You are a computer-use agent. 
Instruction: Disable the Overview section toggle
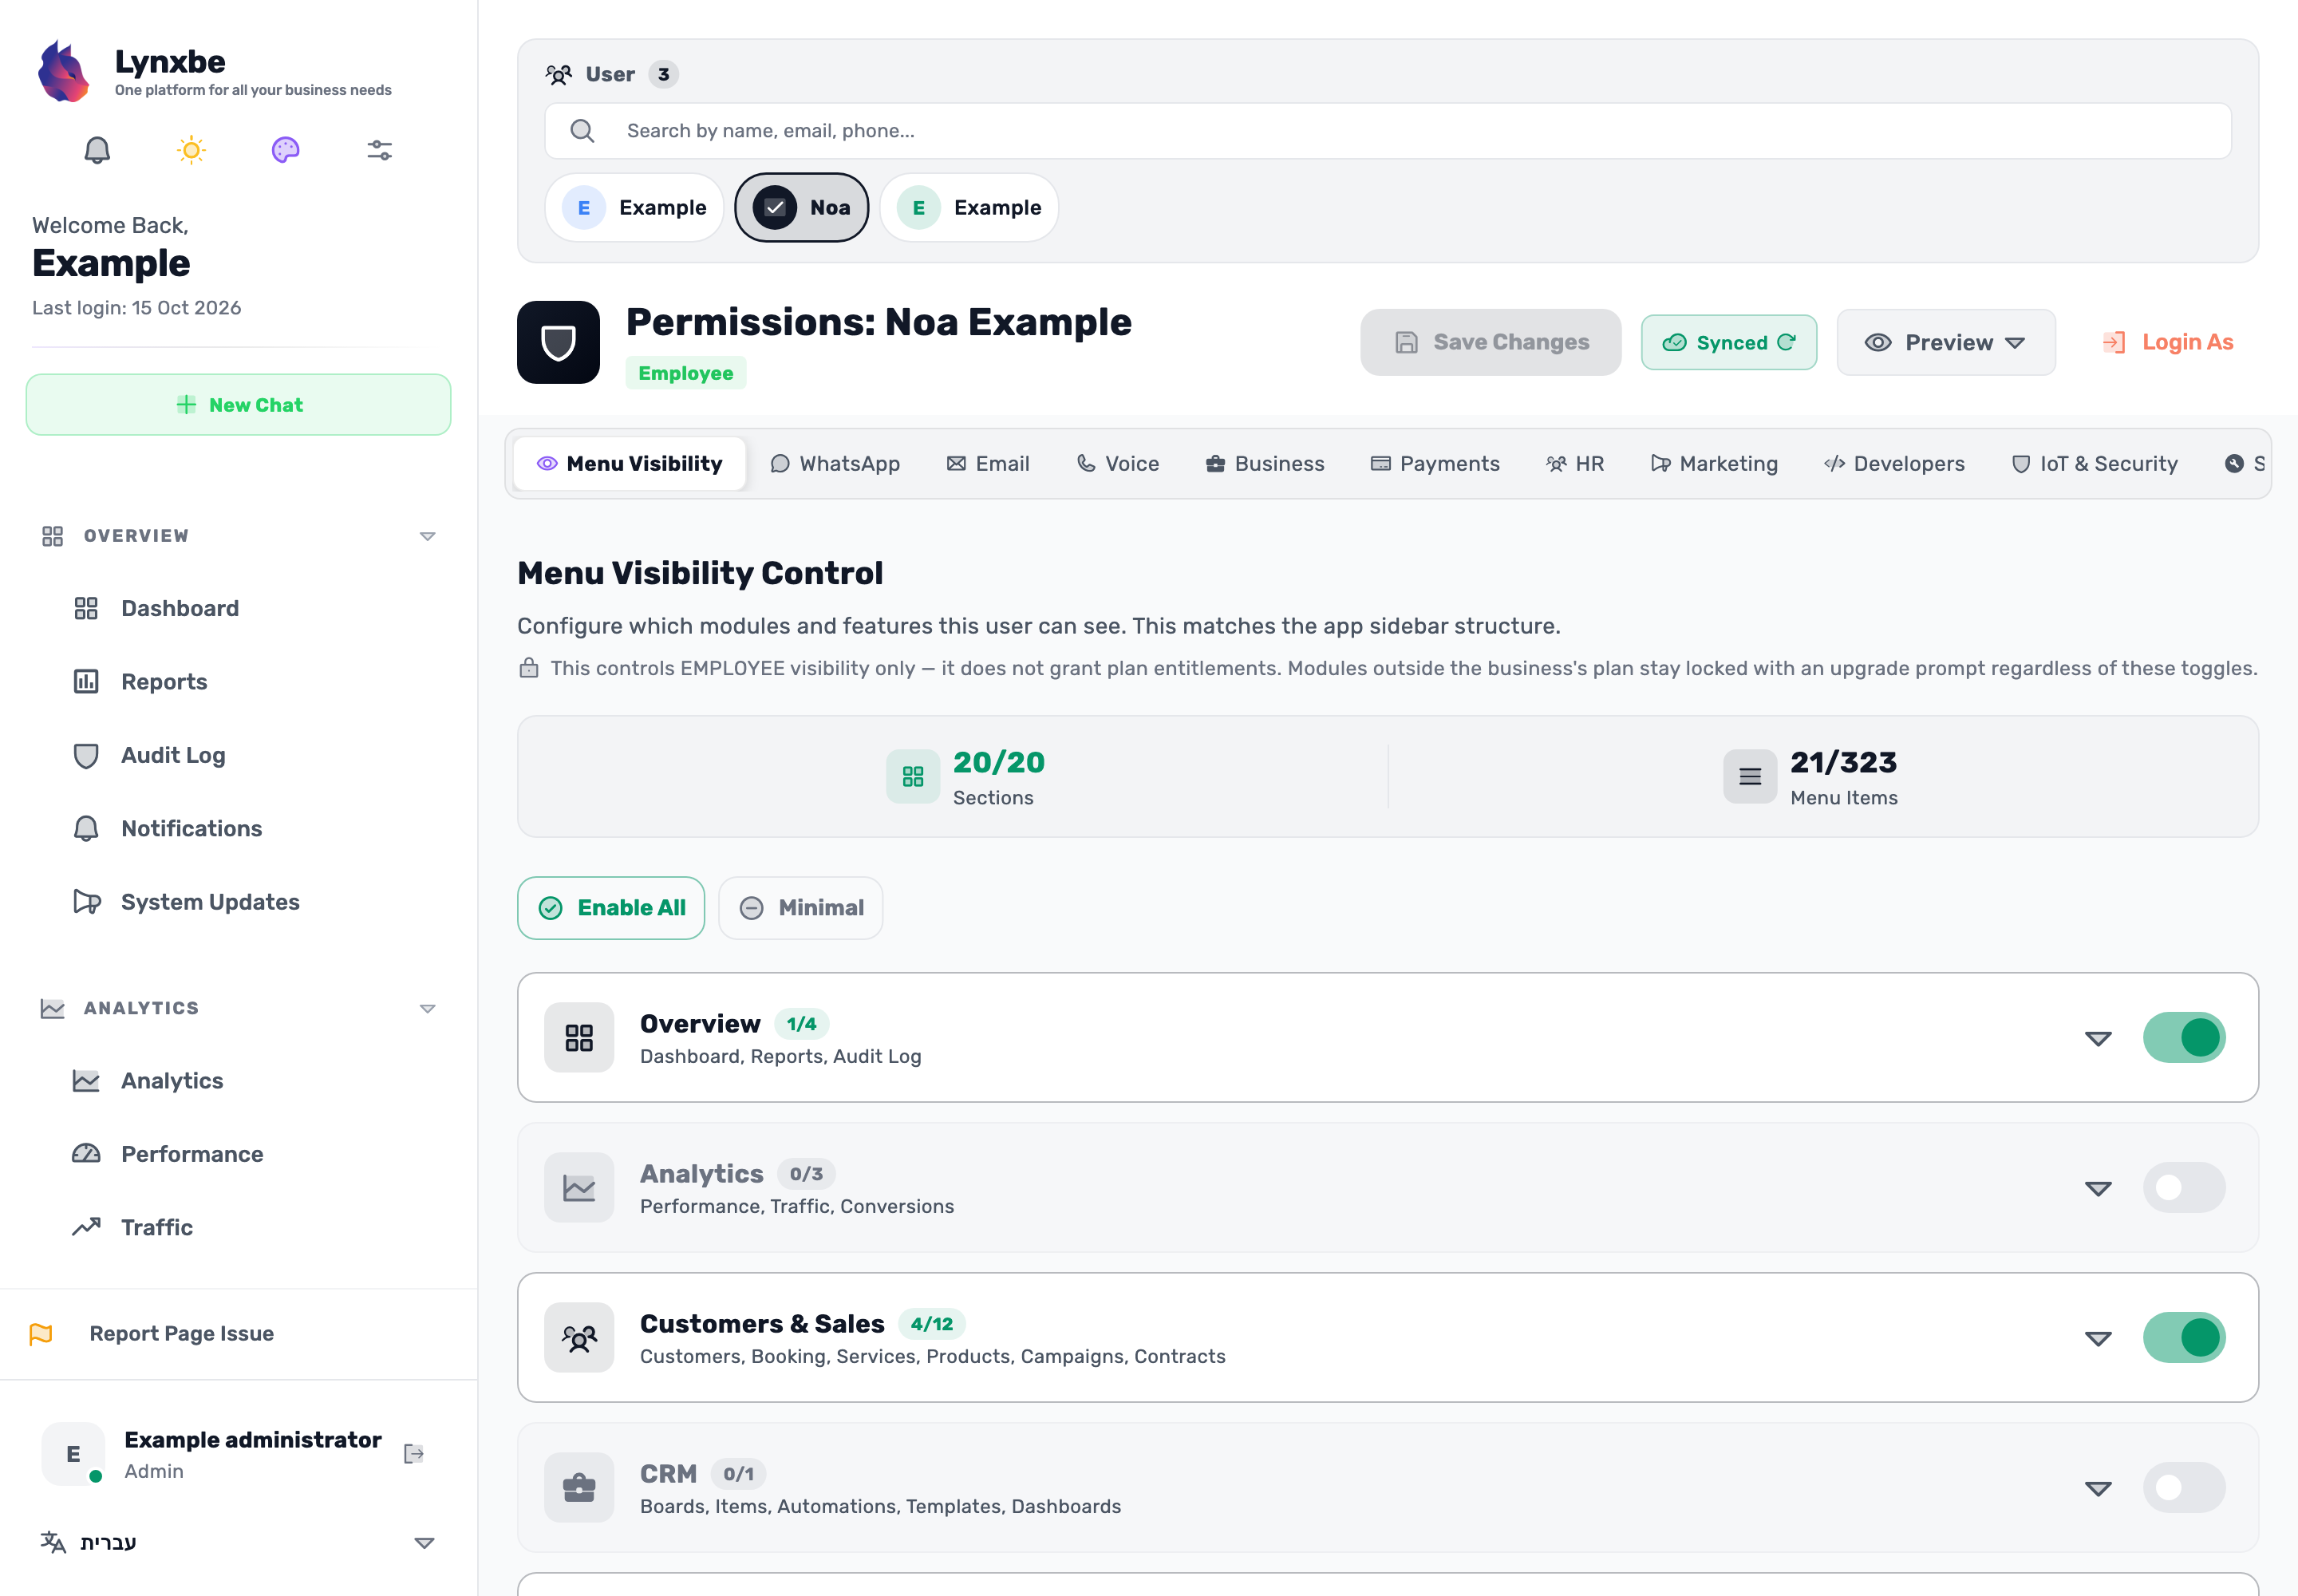coord(2183,1038)
